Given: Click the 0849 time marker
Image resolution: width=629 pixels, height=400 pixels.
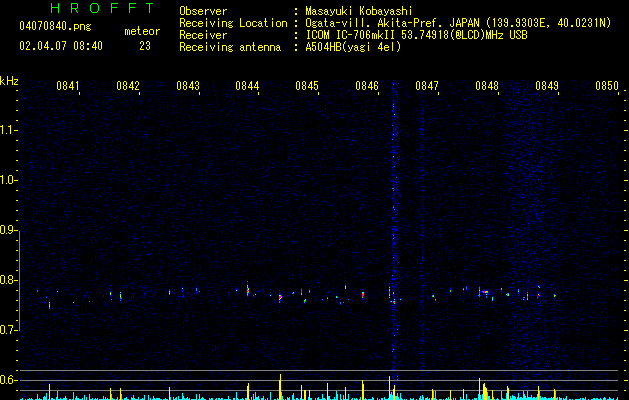Looking at the screenshot, I should pos(547,86).
